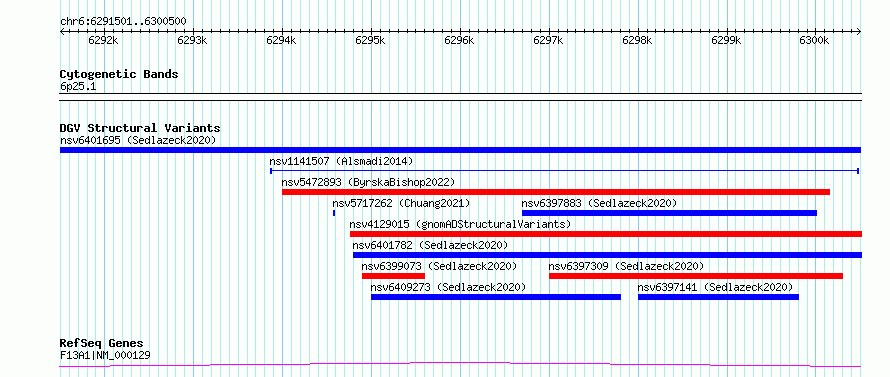Click the 6p25.1 cytogenetic band bar
The width and height of the screenshot is (890, 377).
pos(460,97)
